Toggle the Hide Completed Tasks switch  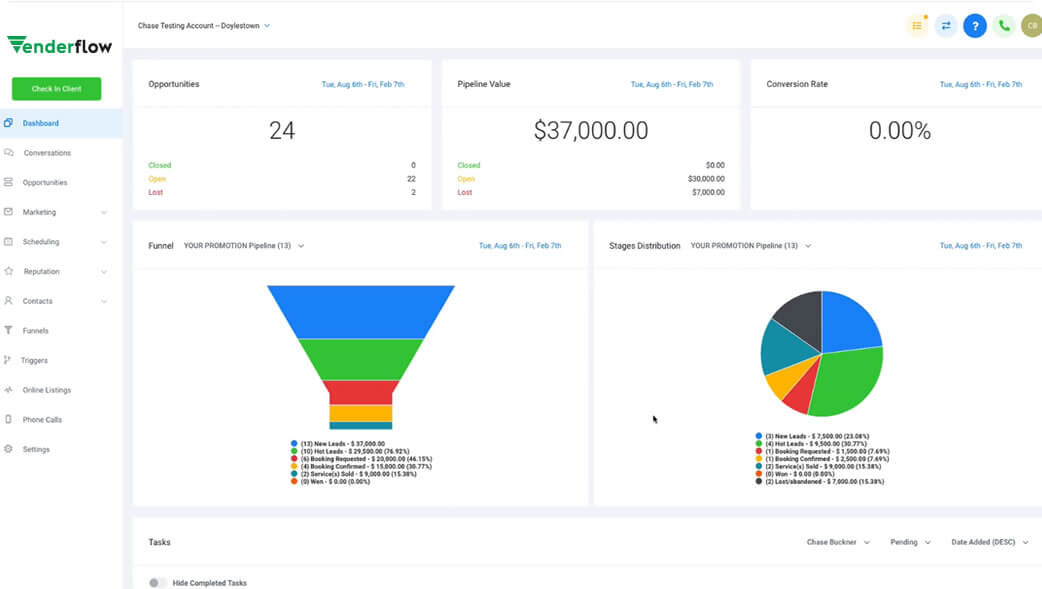coord(157,583)
